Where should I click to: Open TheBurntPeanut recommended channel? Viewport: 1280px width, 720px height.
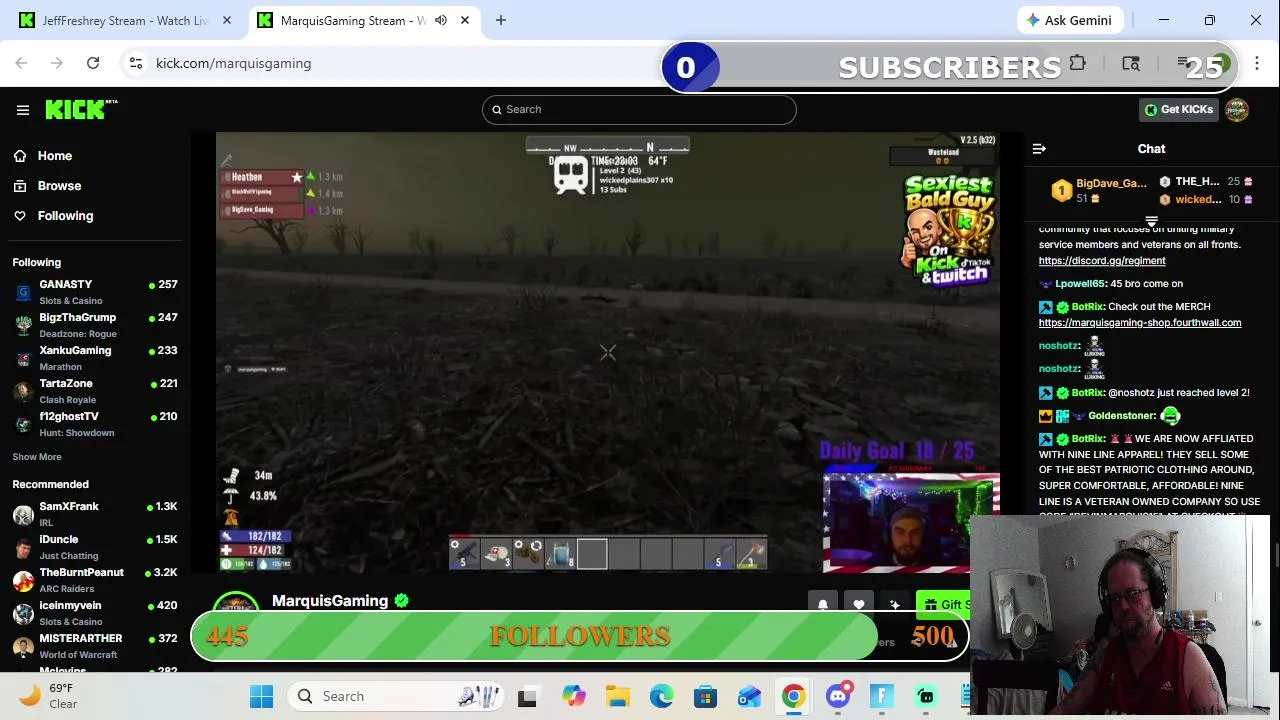[x=96, y=580]
